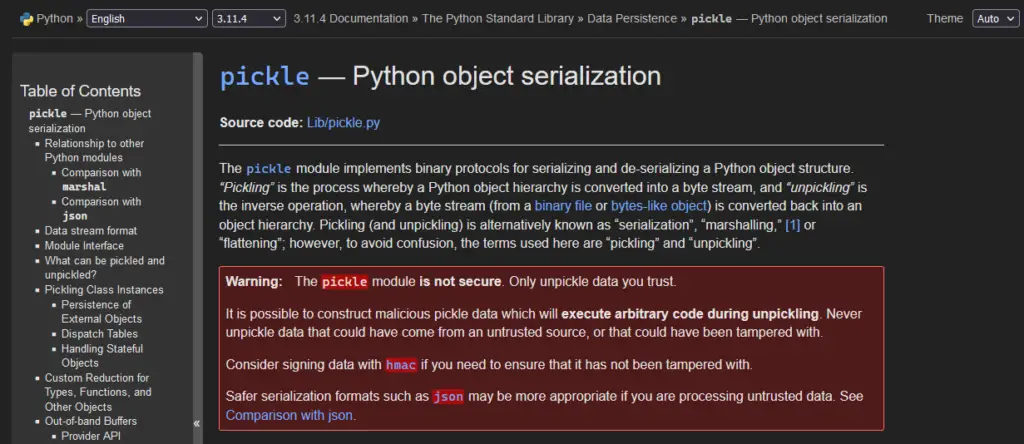Open hmac module link in warning
Screen dimensions: 1024x444
pos(401,365)
